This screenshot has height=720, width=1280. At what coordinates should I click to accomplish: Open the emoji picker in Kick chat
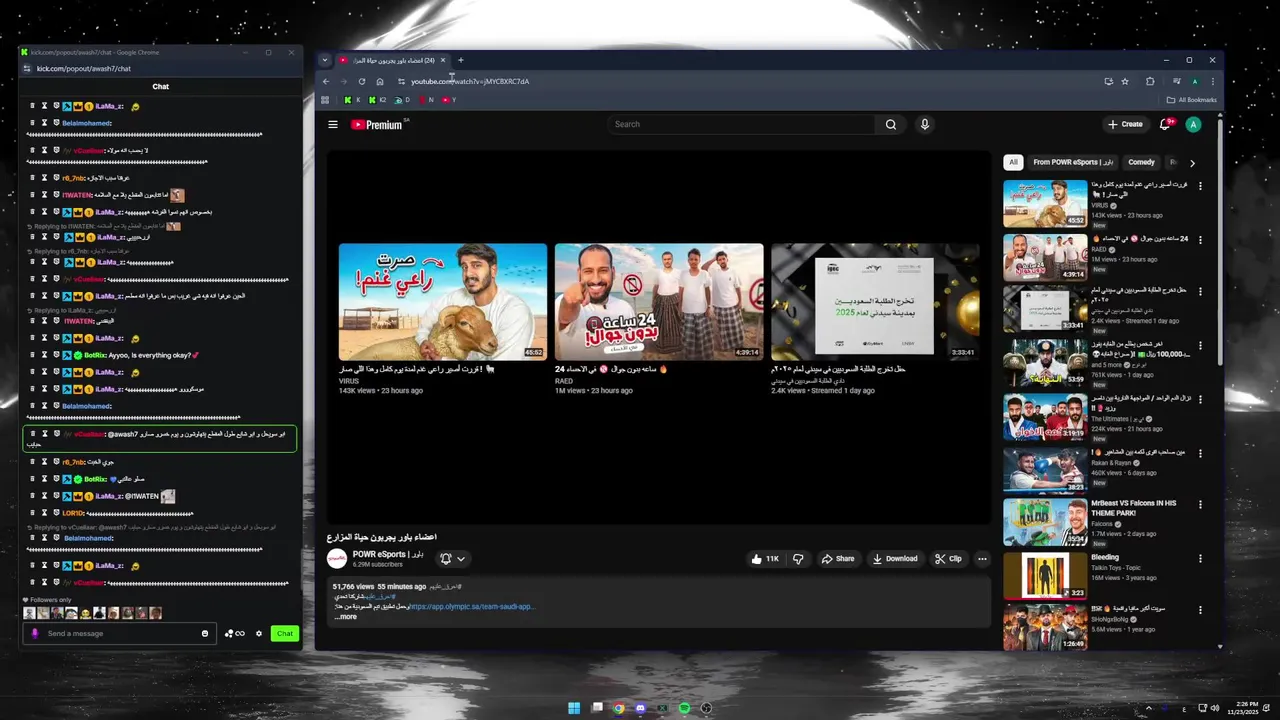click(x=205, y=633)
